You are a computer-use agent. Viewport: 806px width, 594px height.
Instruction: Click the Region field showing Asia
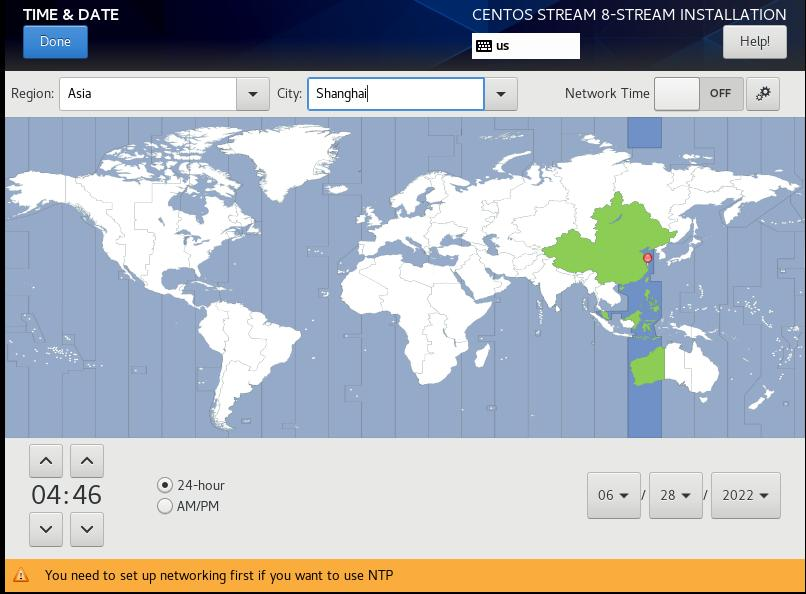tap(148, 94)
